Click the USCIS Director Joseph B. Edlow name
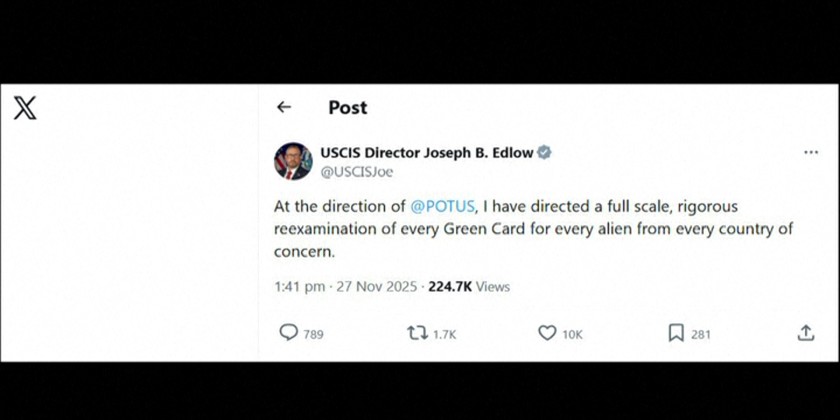 pos(427,153)
